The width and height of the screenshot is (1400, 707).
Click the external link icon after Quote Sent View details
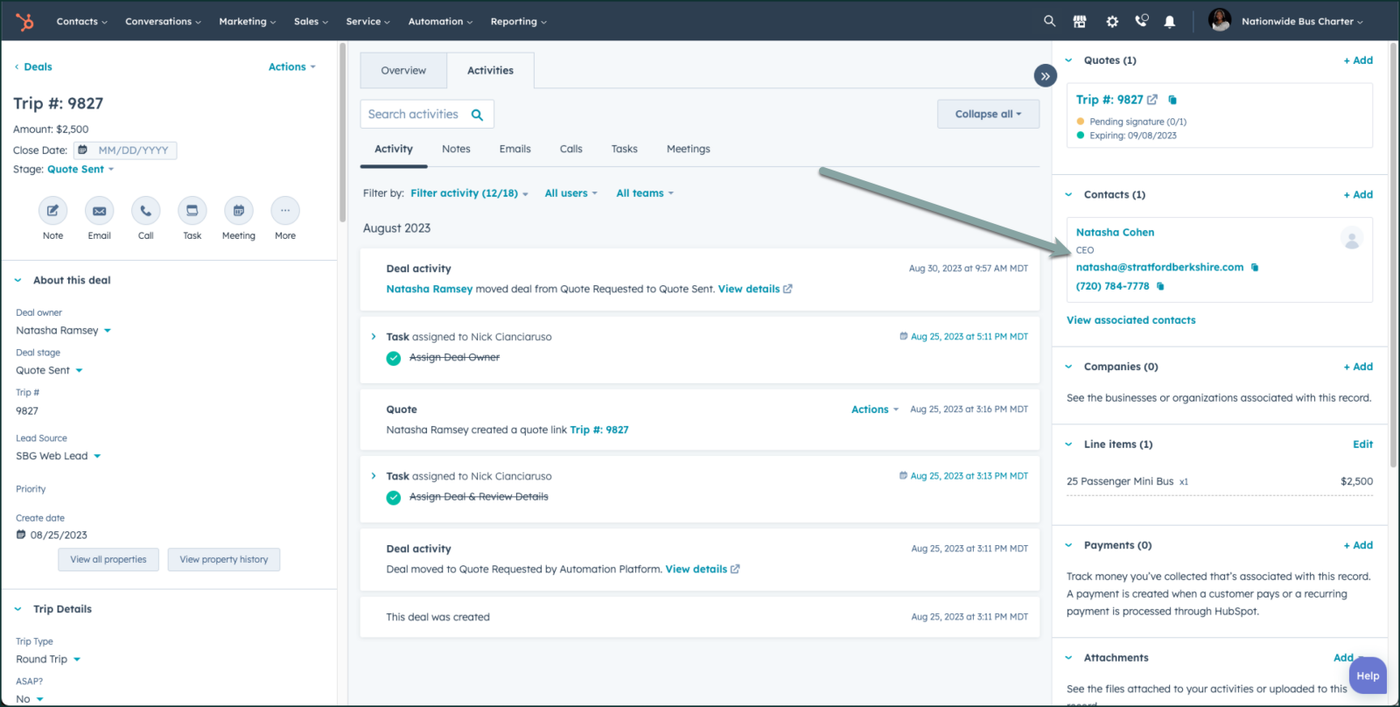pyautogui.click(x=788, y=289)
